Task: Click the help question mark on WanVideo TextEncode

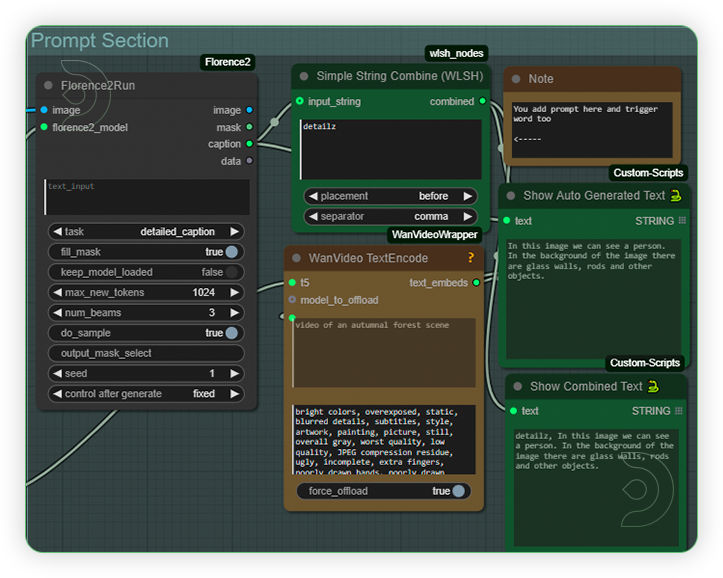Action: [470, 258]
